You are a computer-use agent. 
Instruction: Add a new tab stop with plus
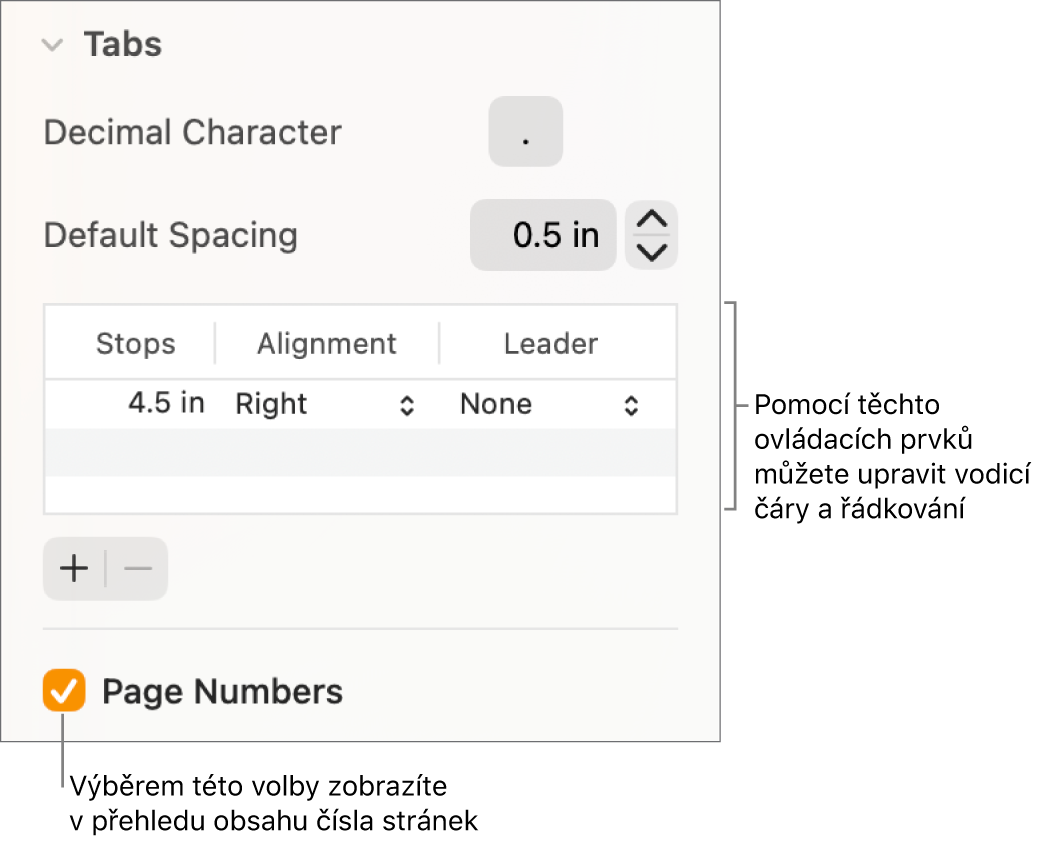coord(74,569)
